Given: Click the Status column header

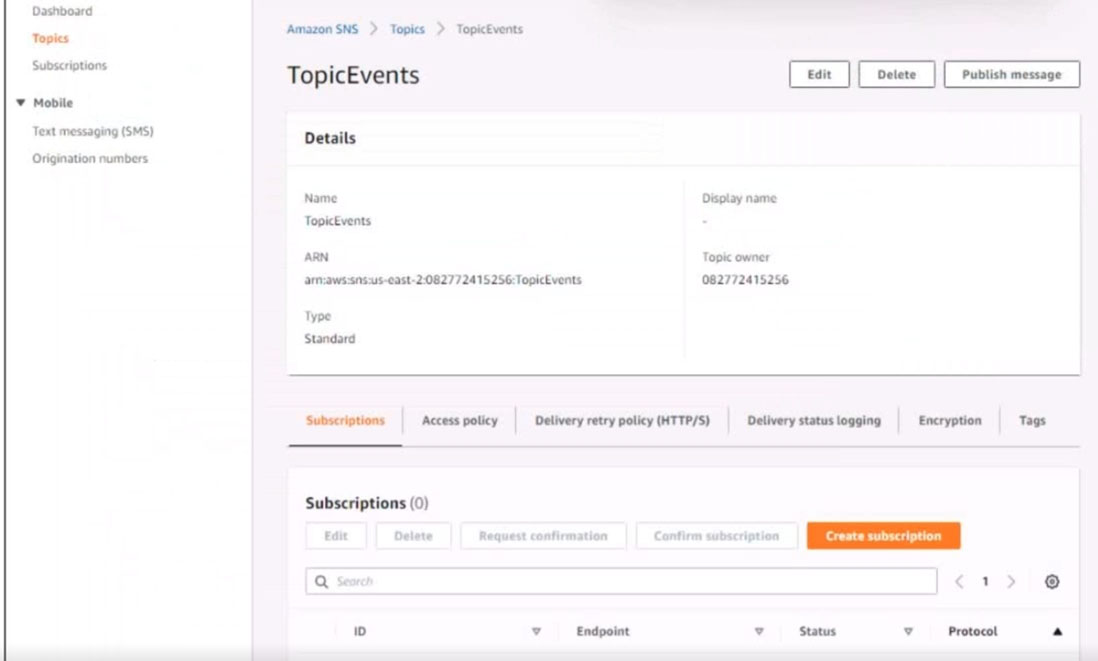Looking at the screenshot, I should click(x=817, y=631).
